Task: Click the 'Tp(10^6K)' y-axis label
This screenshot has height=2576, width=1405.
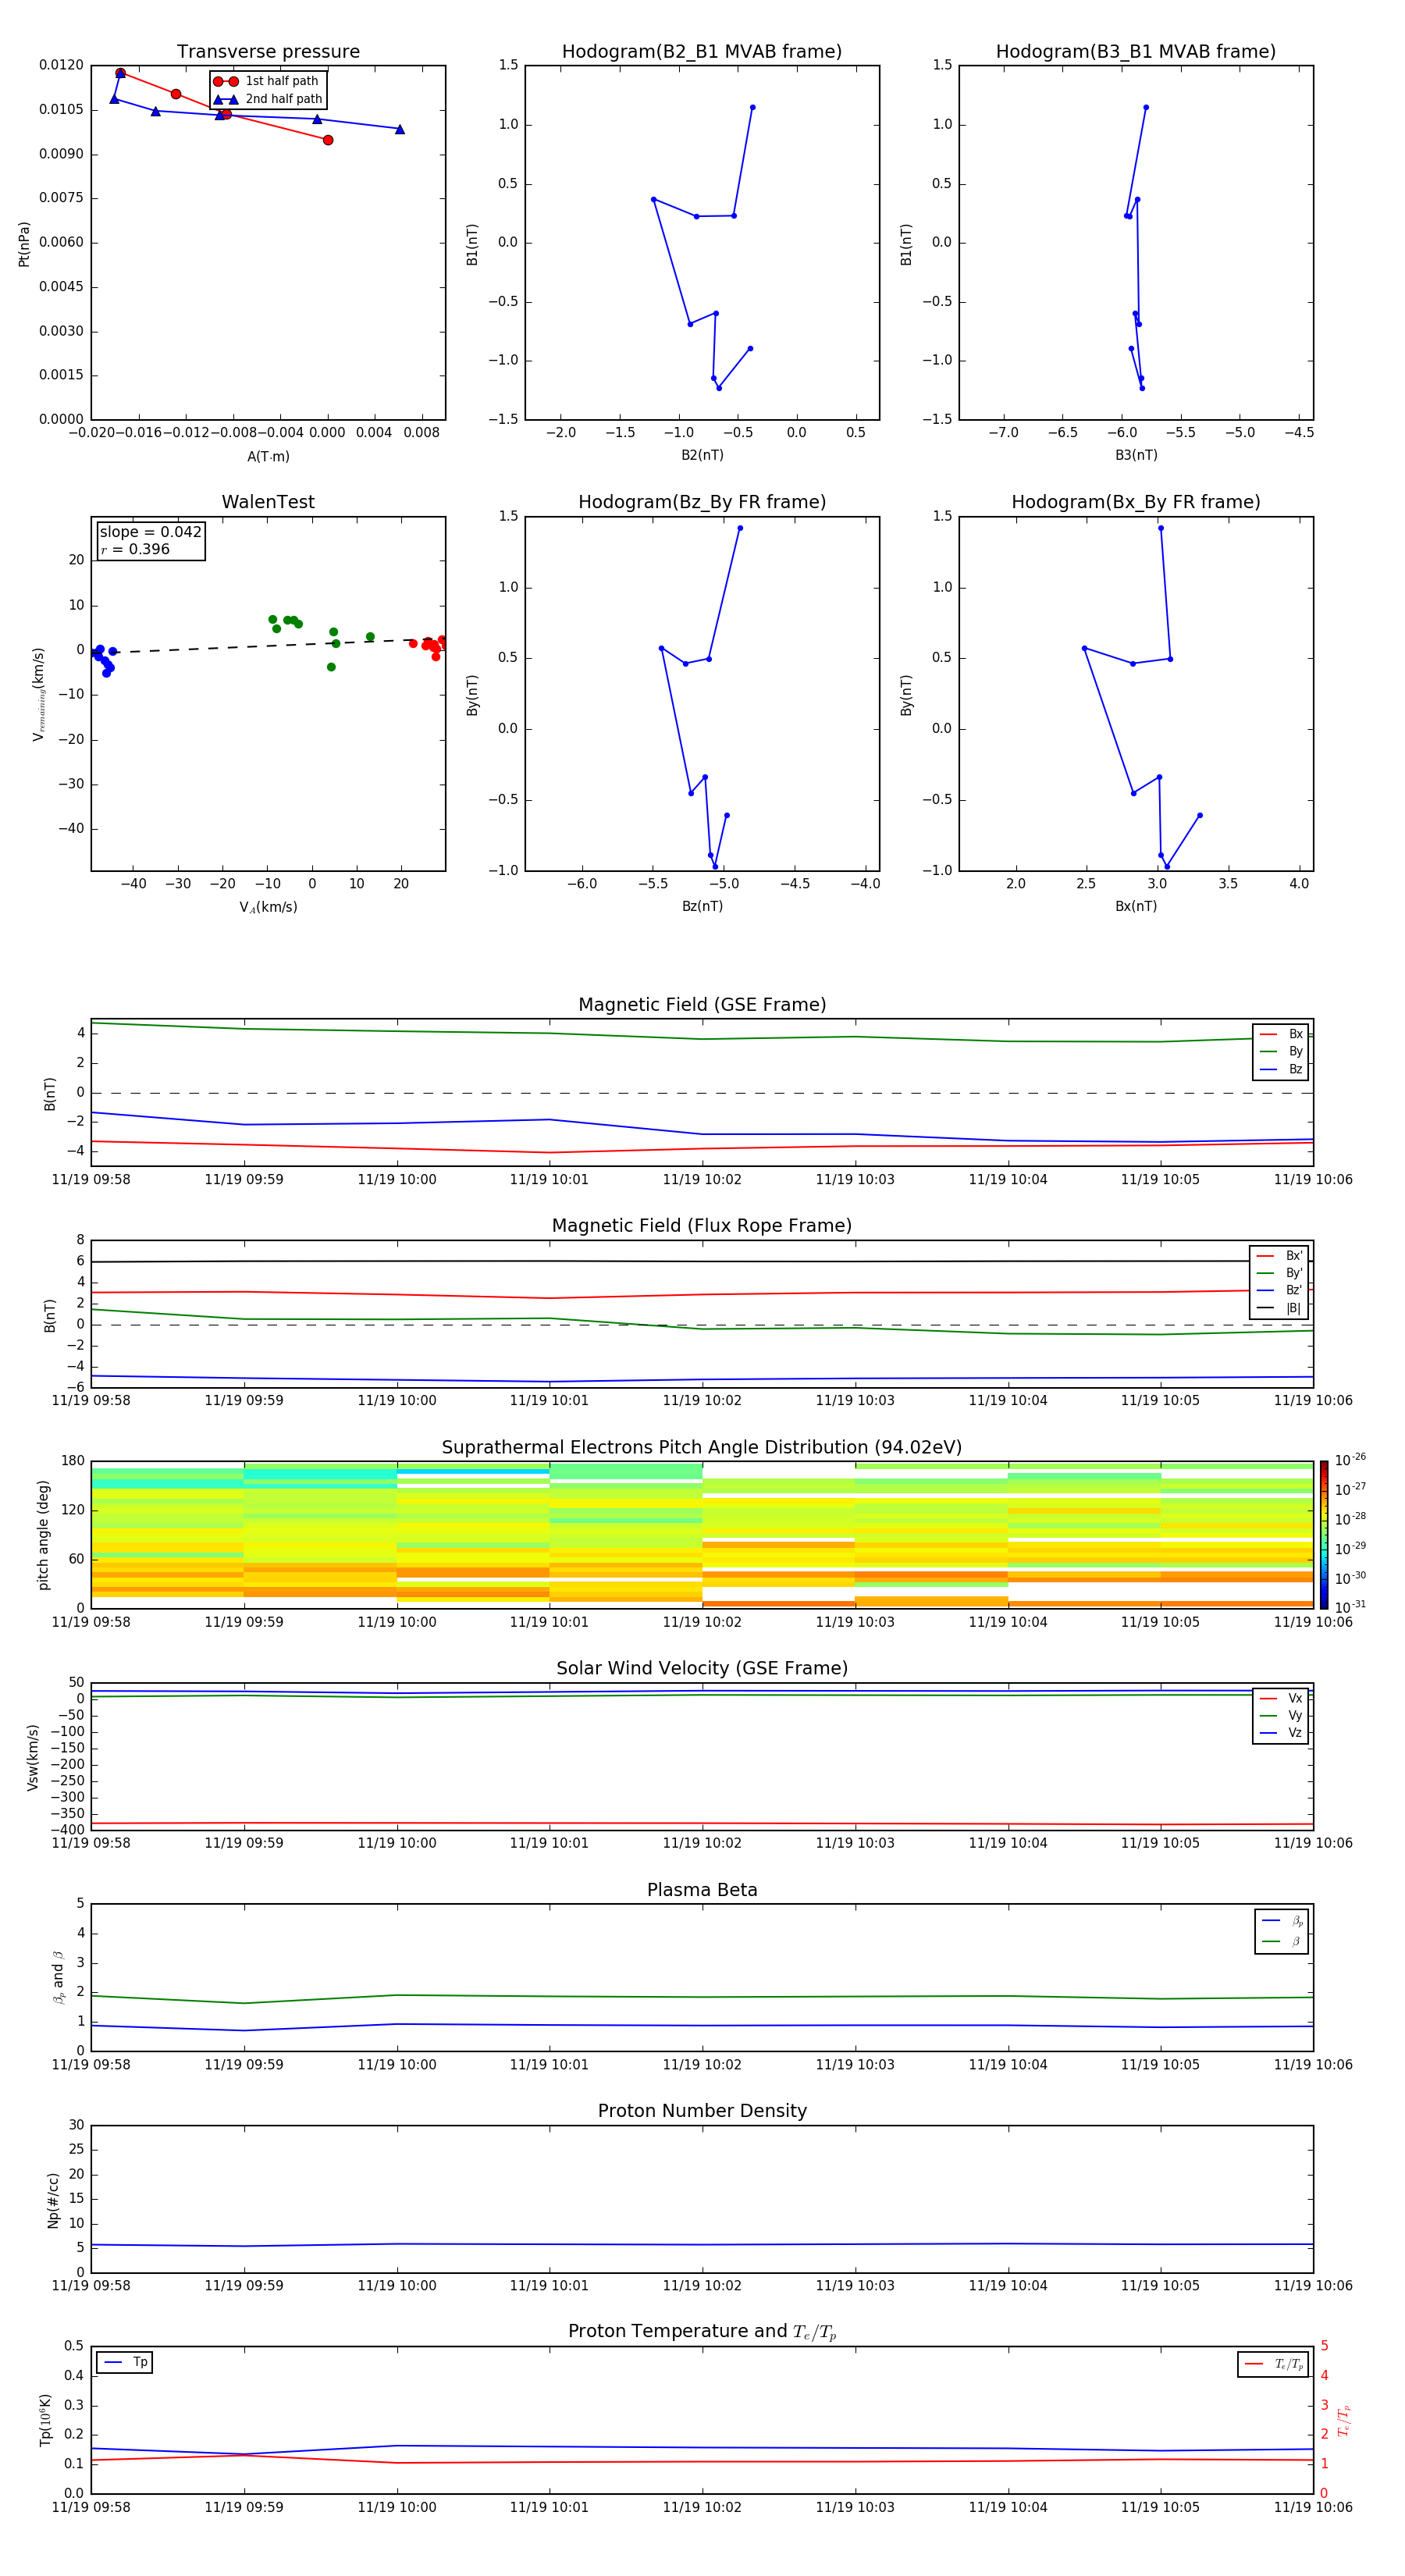Action: 45,2420
